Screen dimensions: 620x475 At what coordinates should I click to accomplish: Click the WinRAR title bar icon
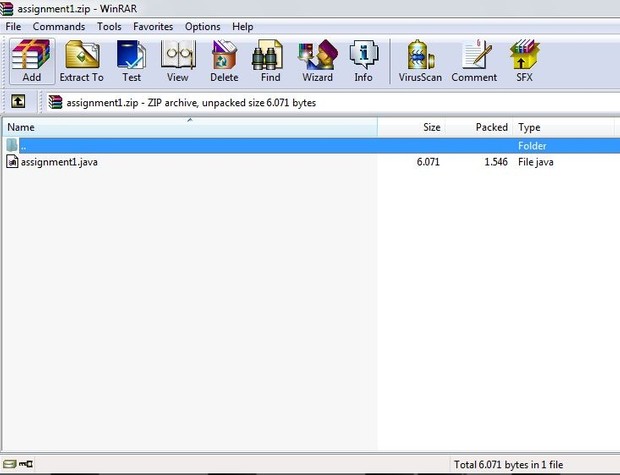6,9
